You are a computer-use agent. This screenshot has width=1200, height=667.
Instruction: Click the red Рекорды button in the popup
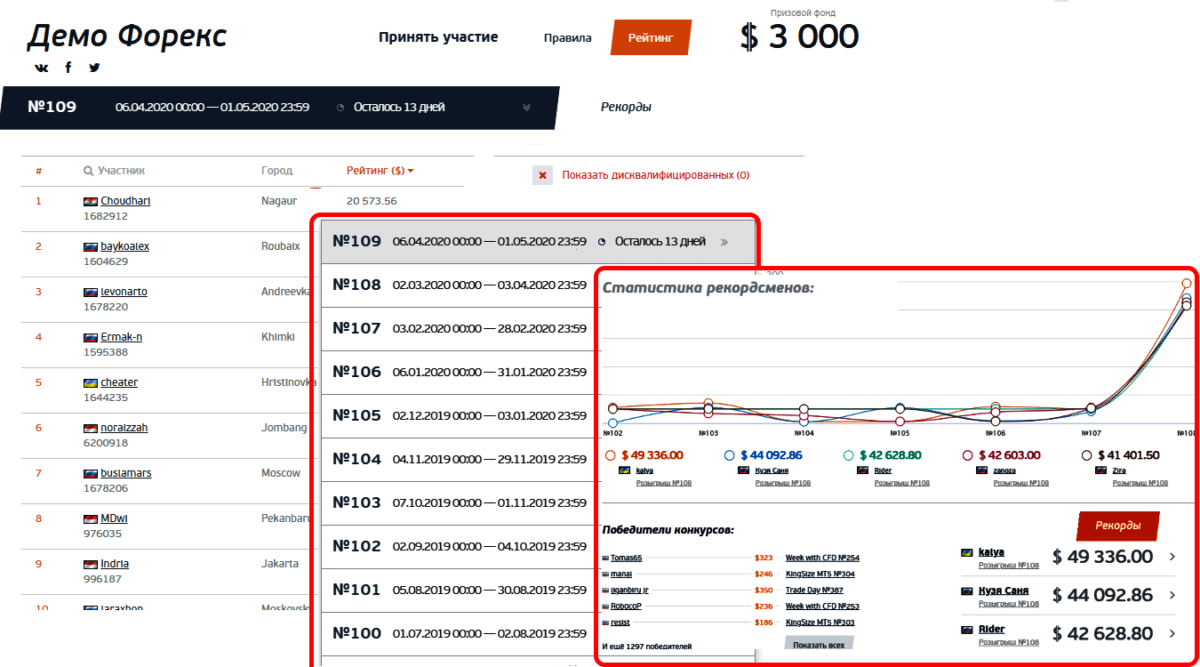[x=1117, y=526]
